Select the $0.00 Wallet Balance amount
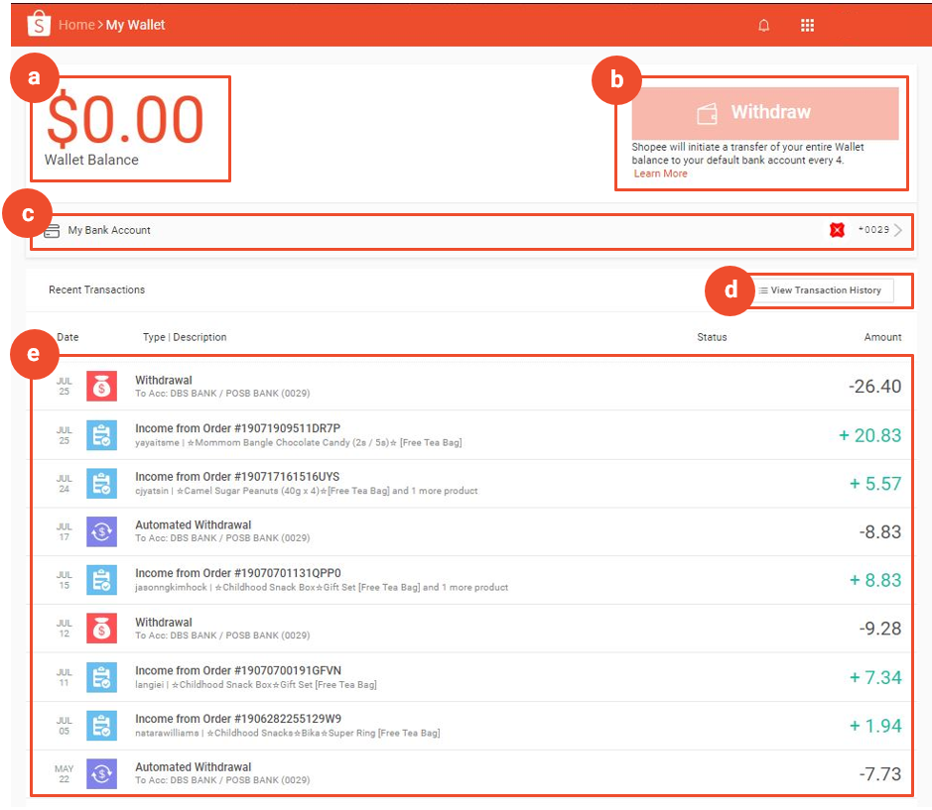The width and height of the screenshot is (932, 810). pyautogui.click(x=125, y=120)
